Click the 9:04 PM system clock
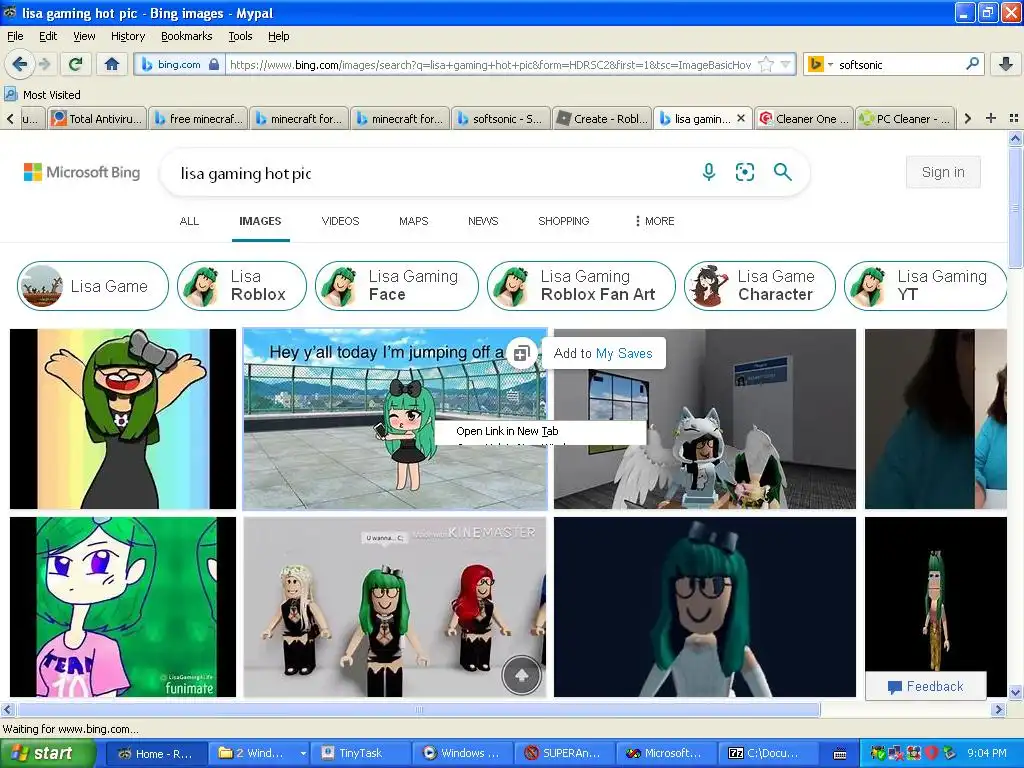Screen dimensions: 1024x768 click(x=986, y=753)
